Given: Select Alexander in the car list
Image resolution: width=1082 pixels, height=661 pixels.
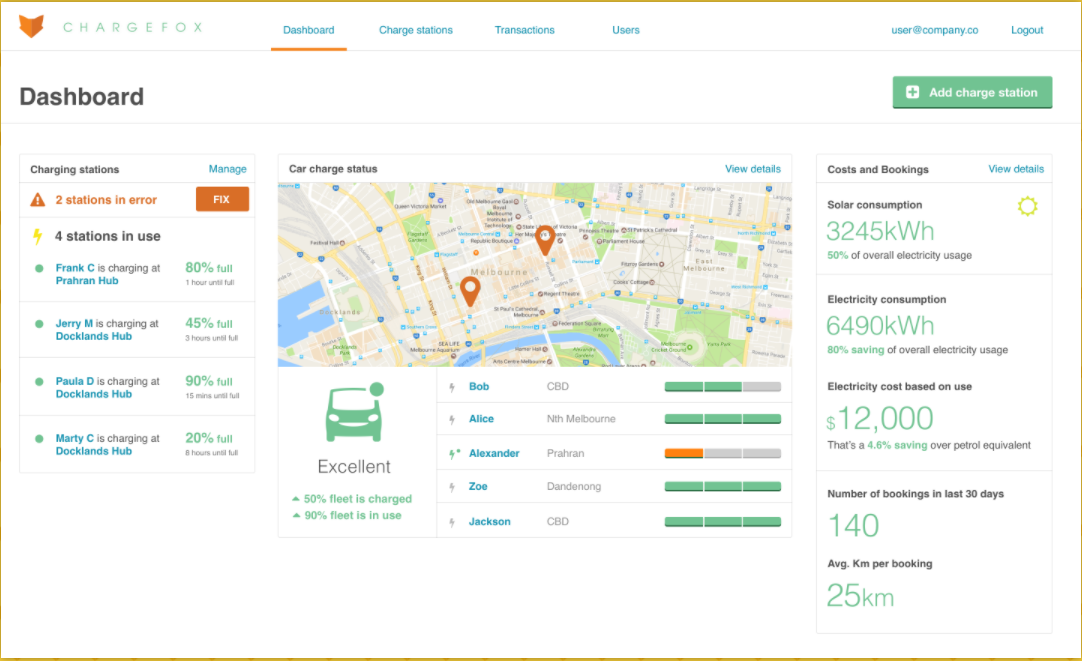Looking at the screenshot, I should click(494, 453).
